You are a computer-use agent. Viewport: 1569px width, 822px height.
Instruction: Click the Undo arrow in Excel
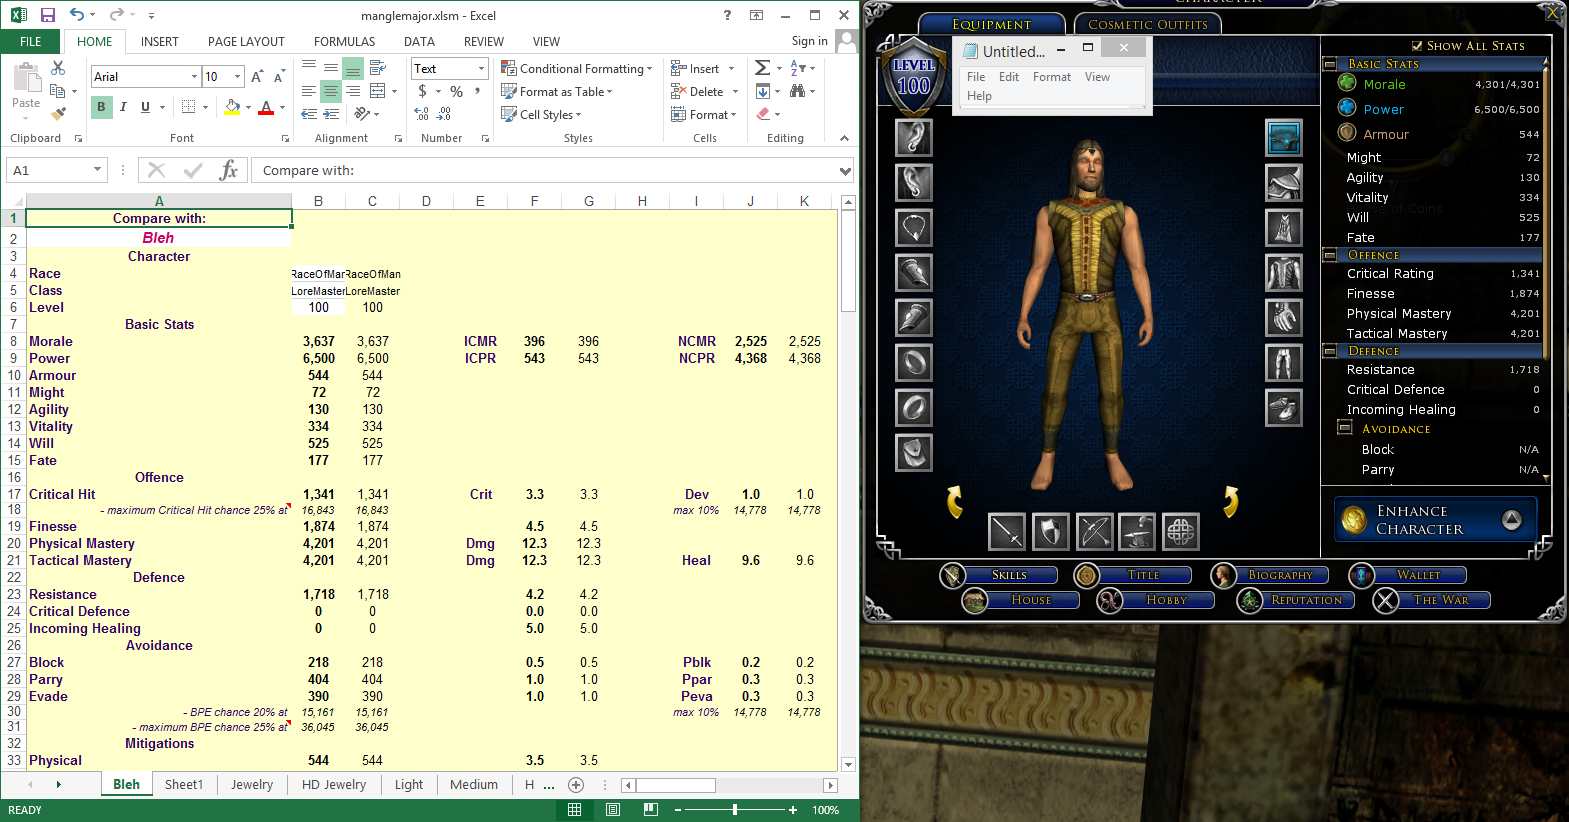click(77, 15)
